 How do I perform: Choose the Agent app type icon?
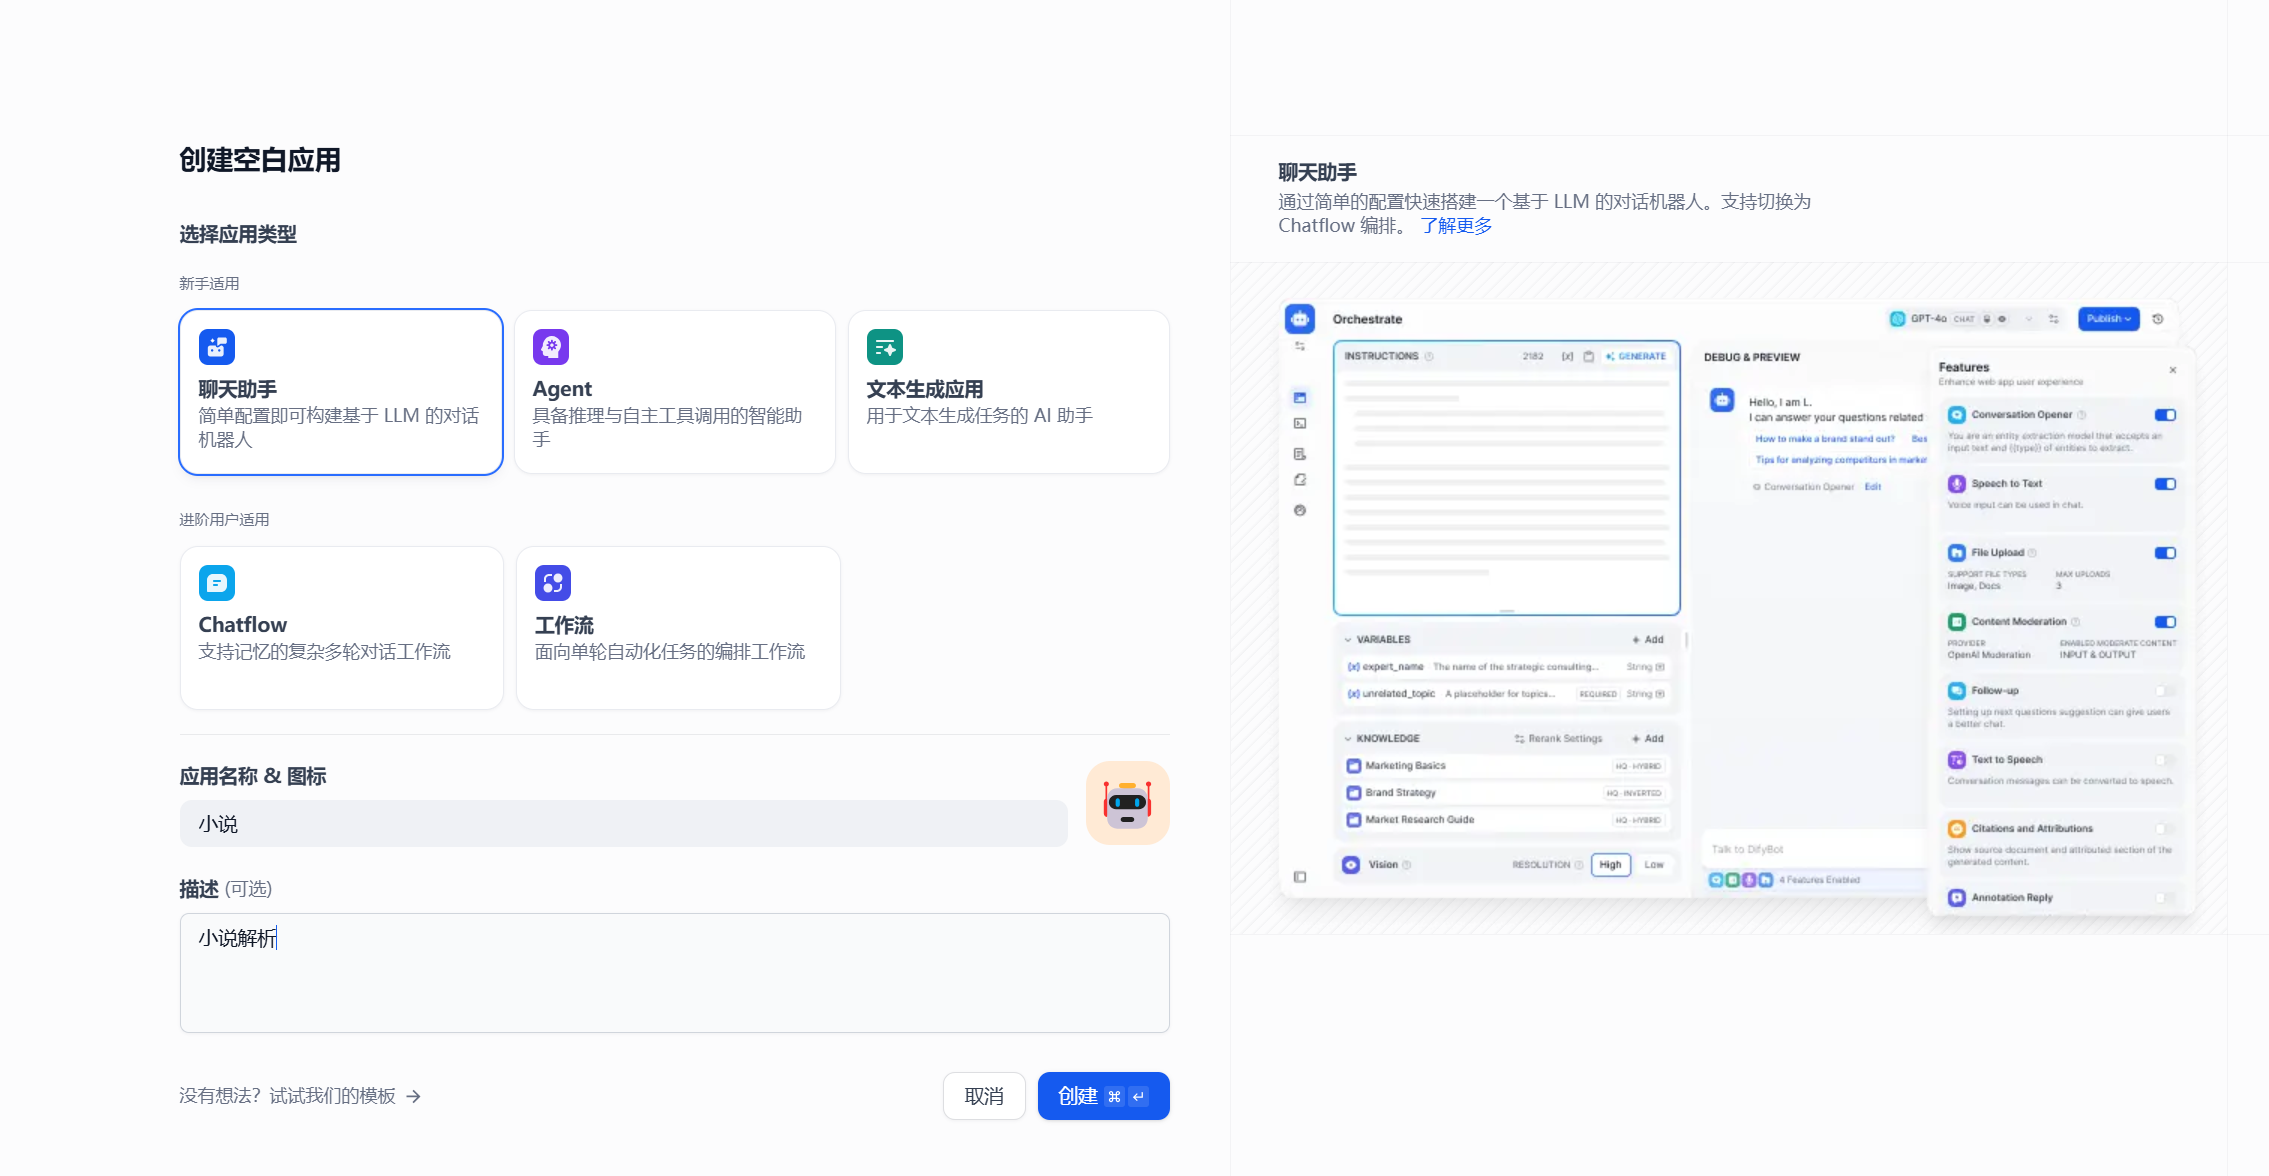click(551, 347)
